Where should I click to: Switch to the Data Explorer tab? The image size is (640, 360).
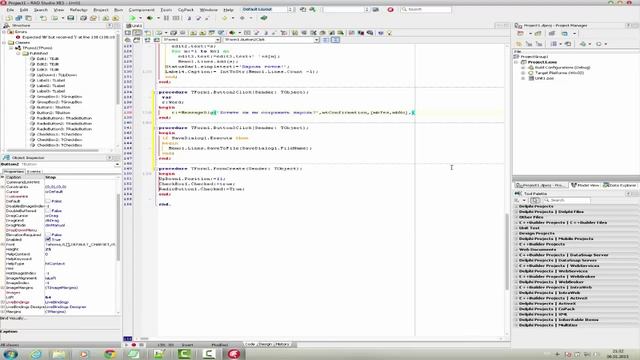[x=620, y=185]
